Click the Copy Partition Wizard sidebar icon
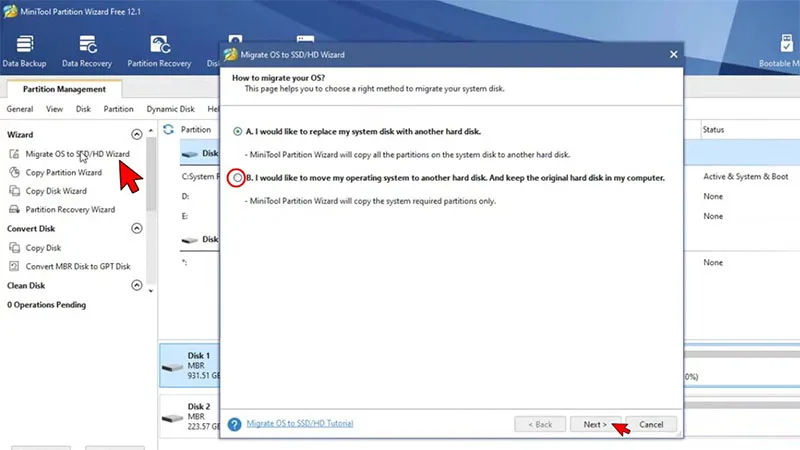This screenshot has height=450, width=800. tap(14, 172)
